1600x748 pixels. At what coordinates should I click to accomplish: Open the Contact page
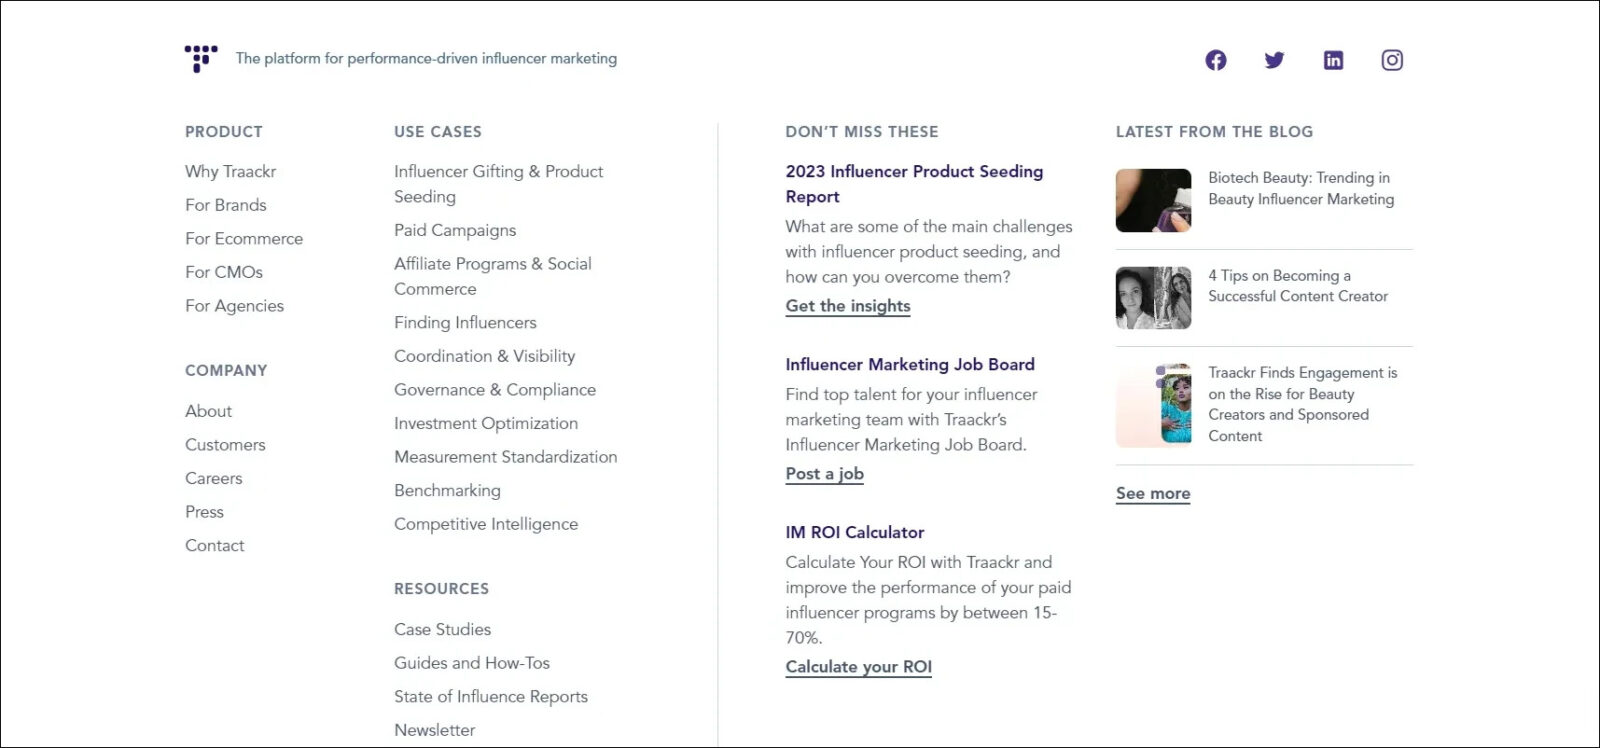coord(214,545)
